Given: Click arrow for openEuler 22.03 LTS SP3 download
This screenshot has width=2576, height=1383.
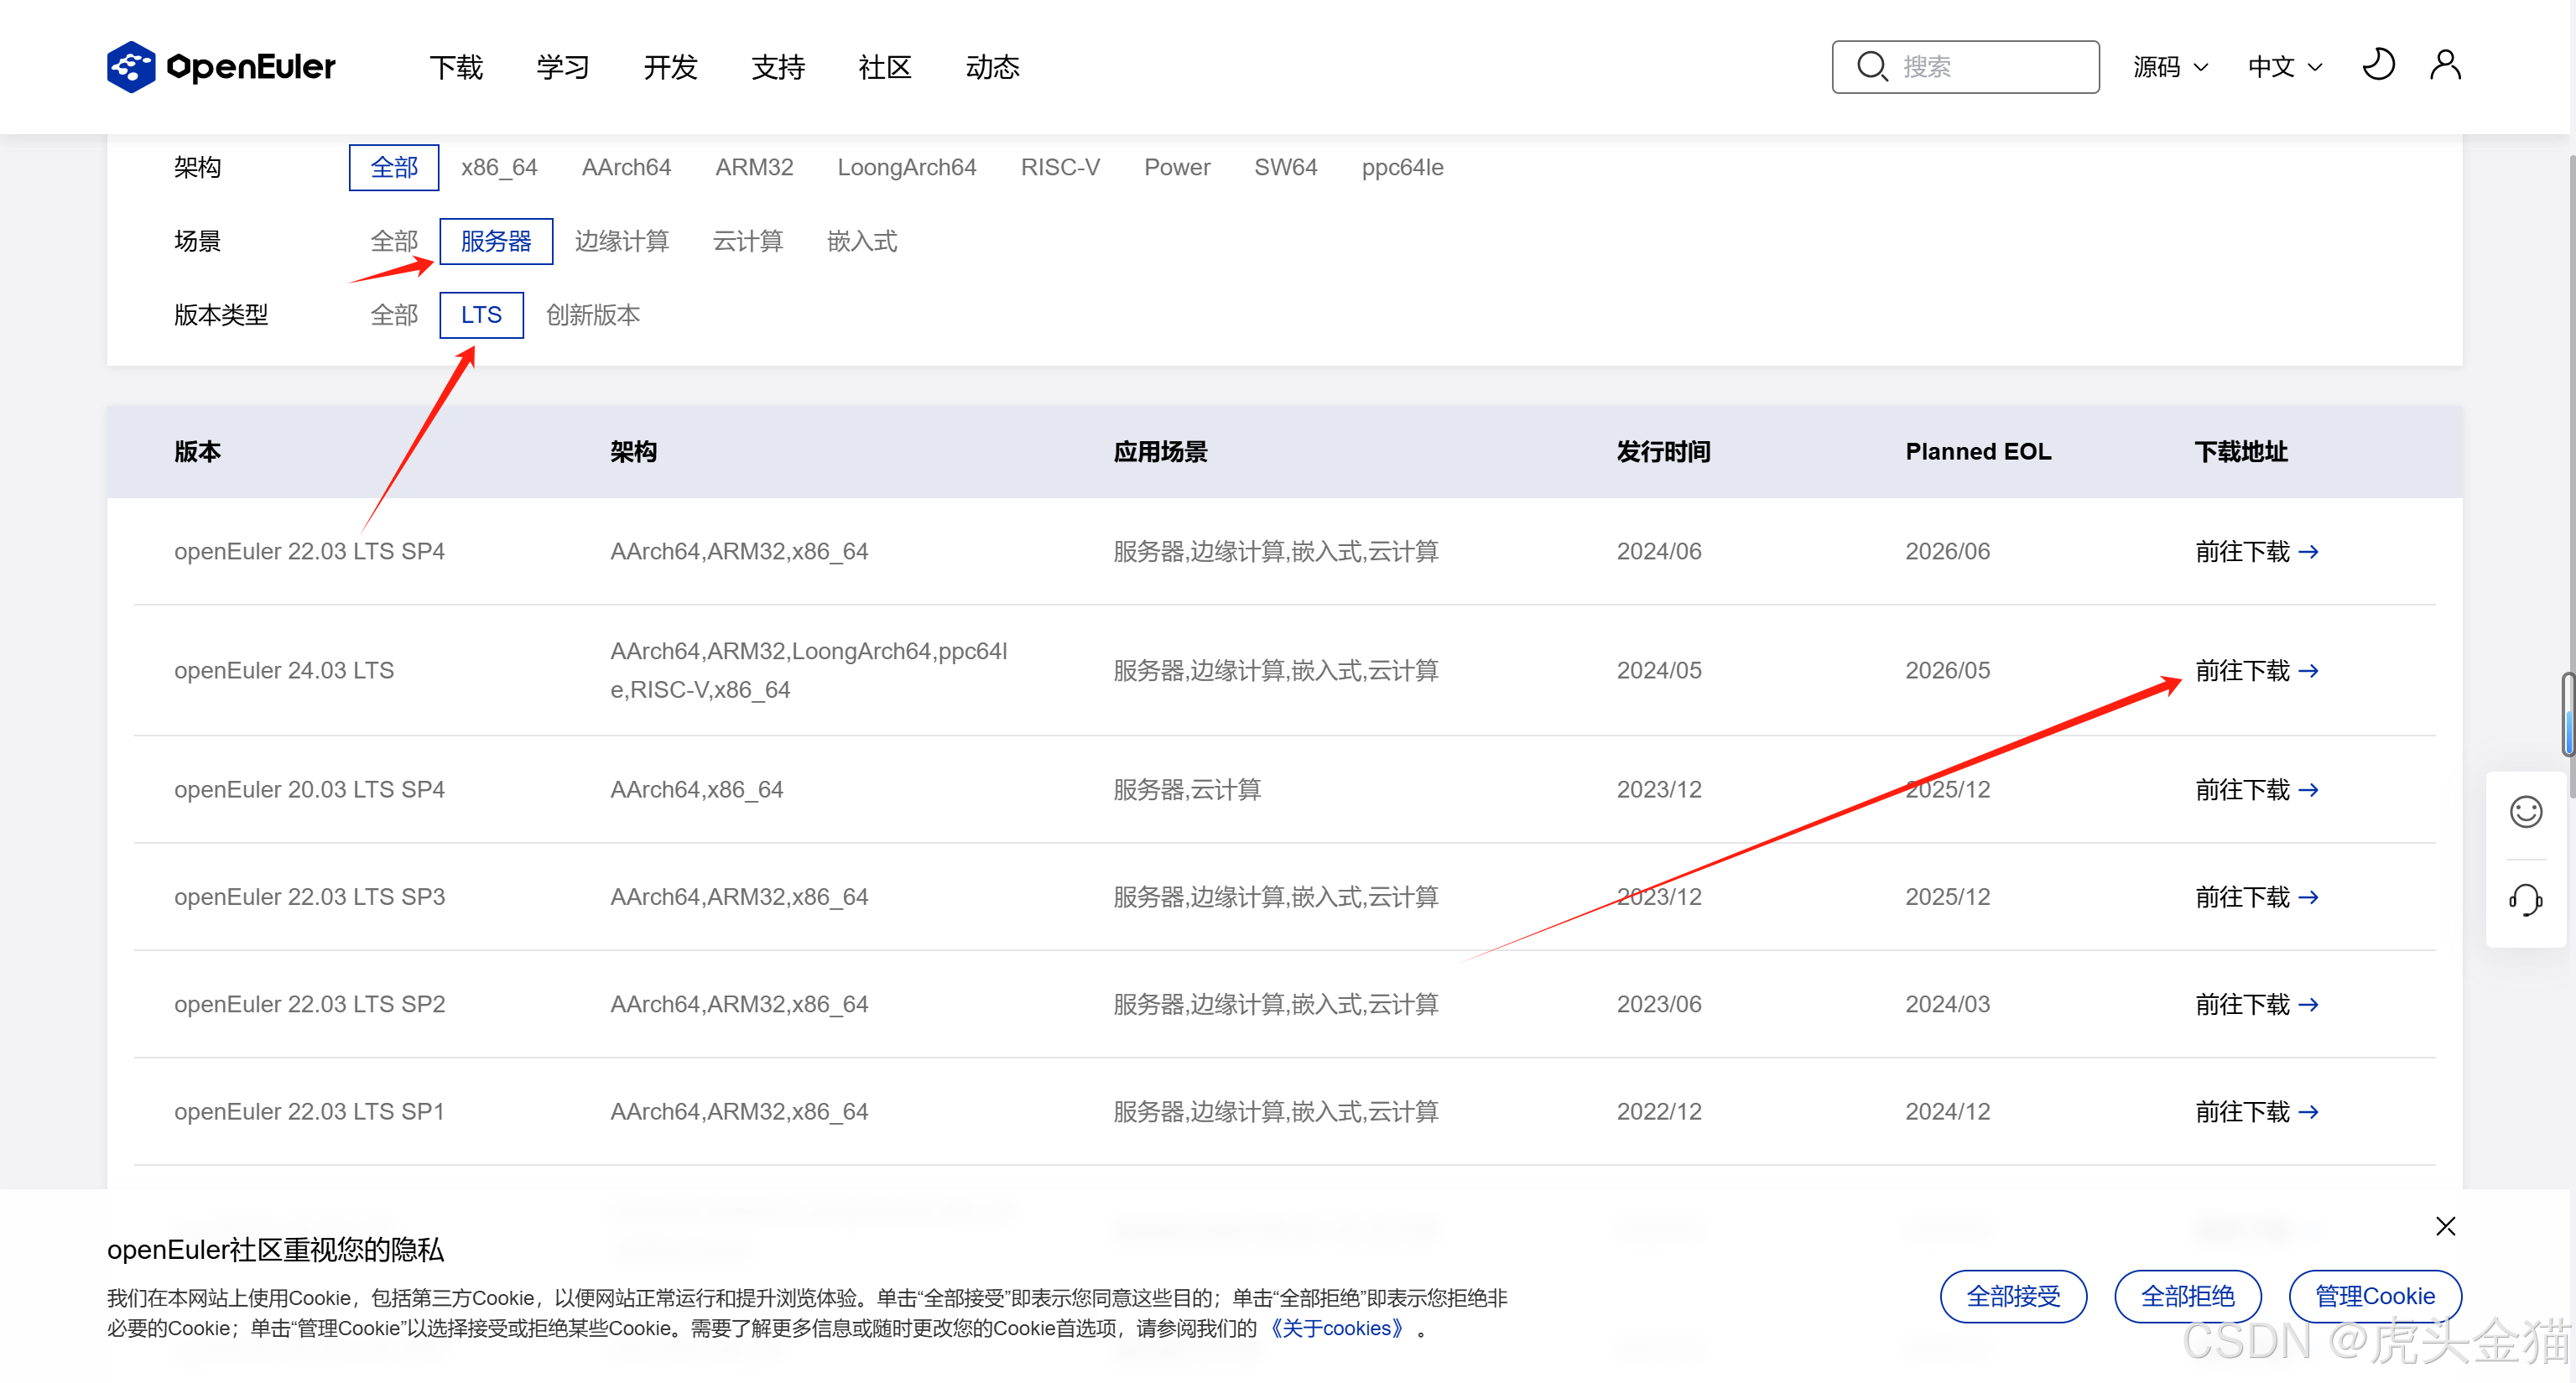Looking at the screenshot, I should (2308, 897).
